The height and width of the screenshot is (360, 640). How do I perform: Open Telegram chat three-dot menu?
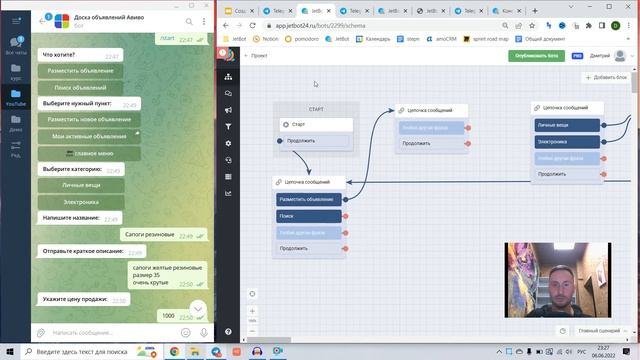coord(204,21)
